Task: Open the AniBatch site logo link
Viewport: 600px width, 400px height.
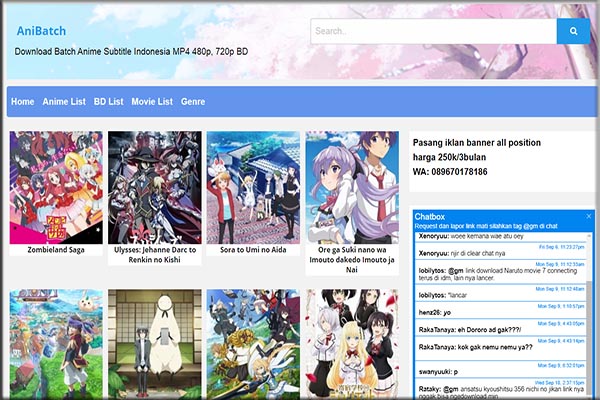Action: [x=41, y=31]
